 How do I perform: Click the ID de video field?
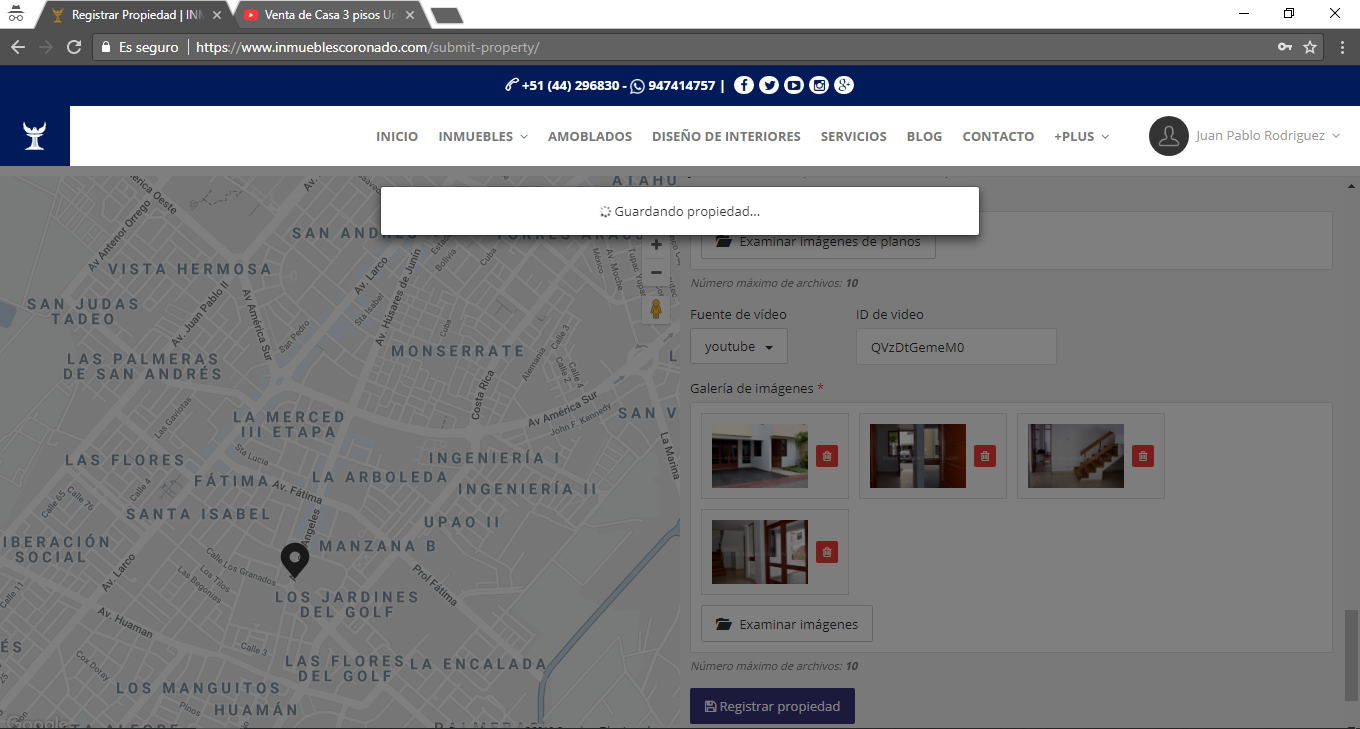tap(955, 347)
